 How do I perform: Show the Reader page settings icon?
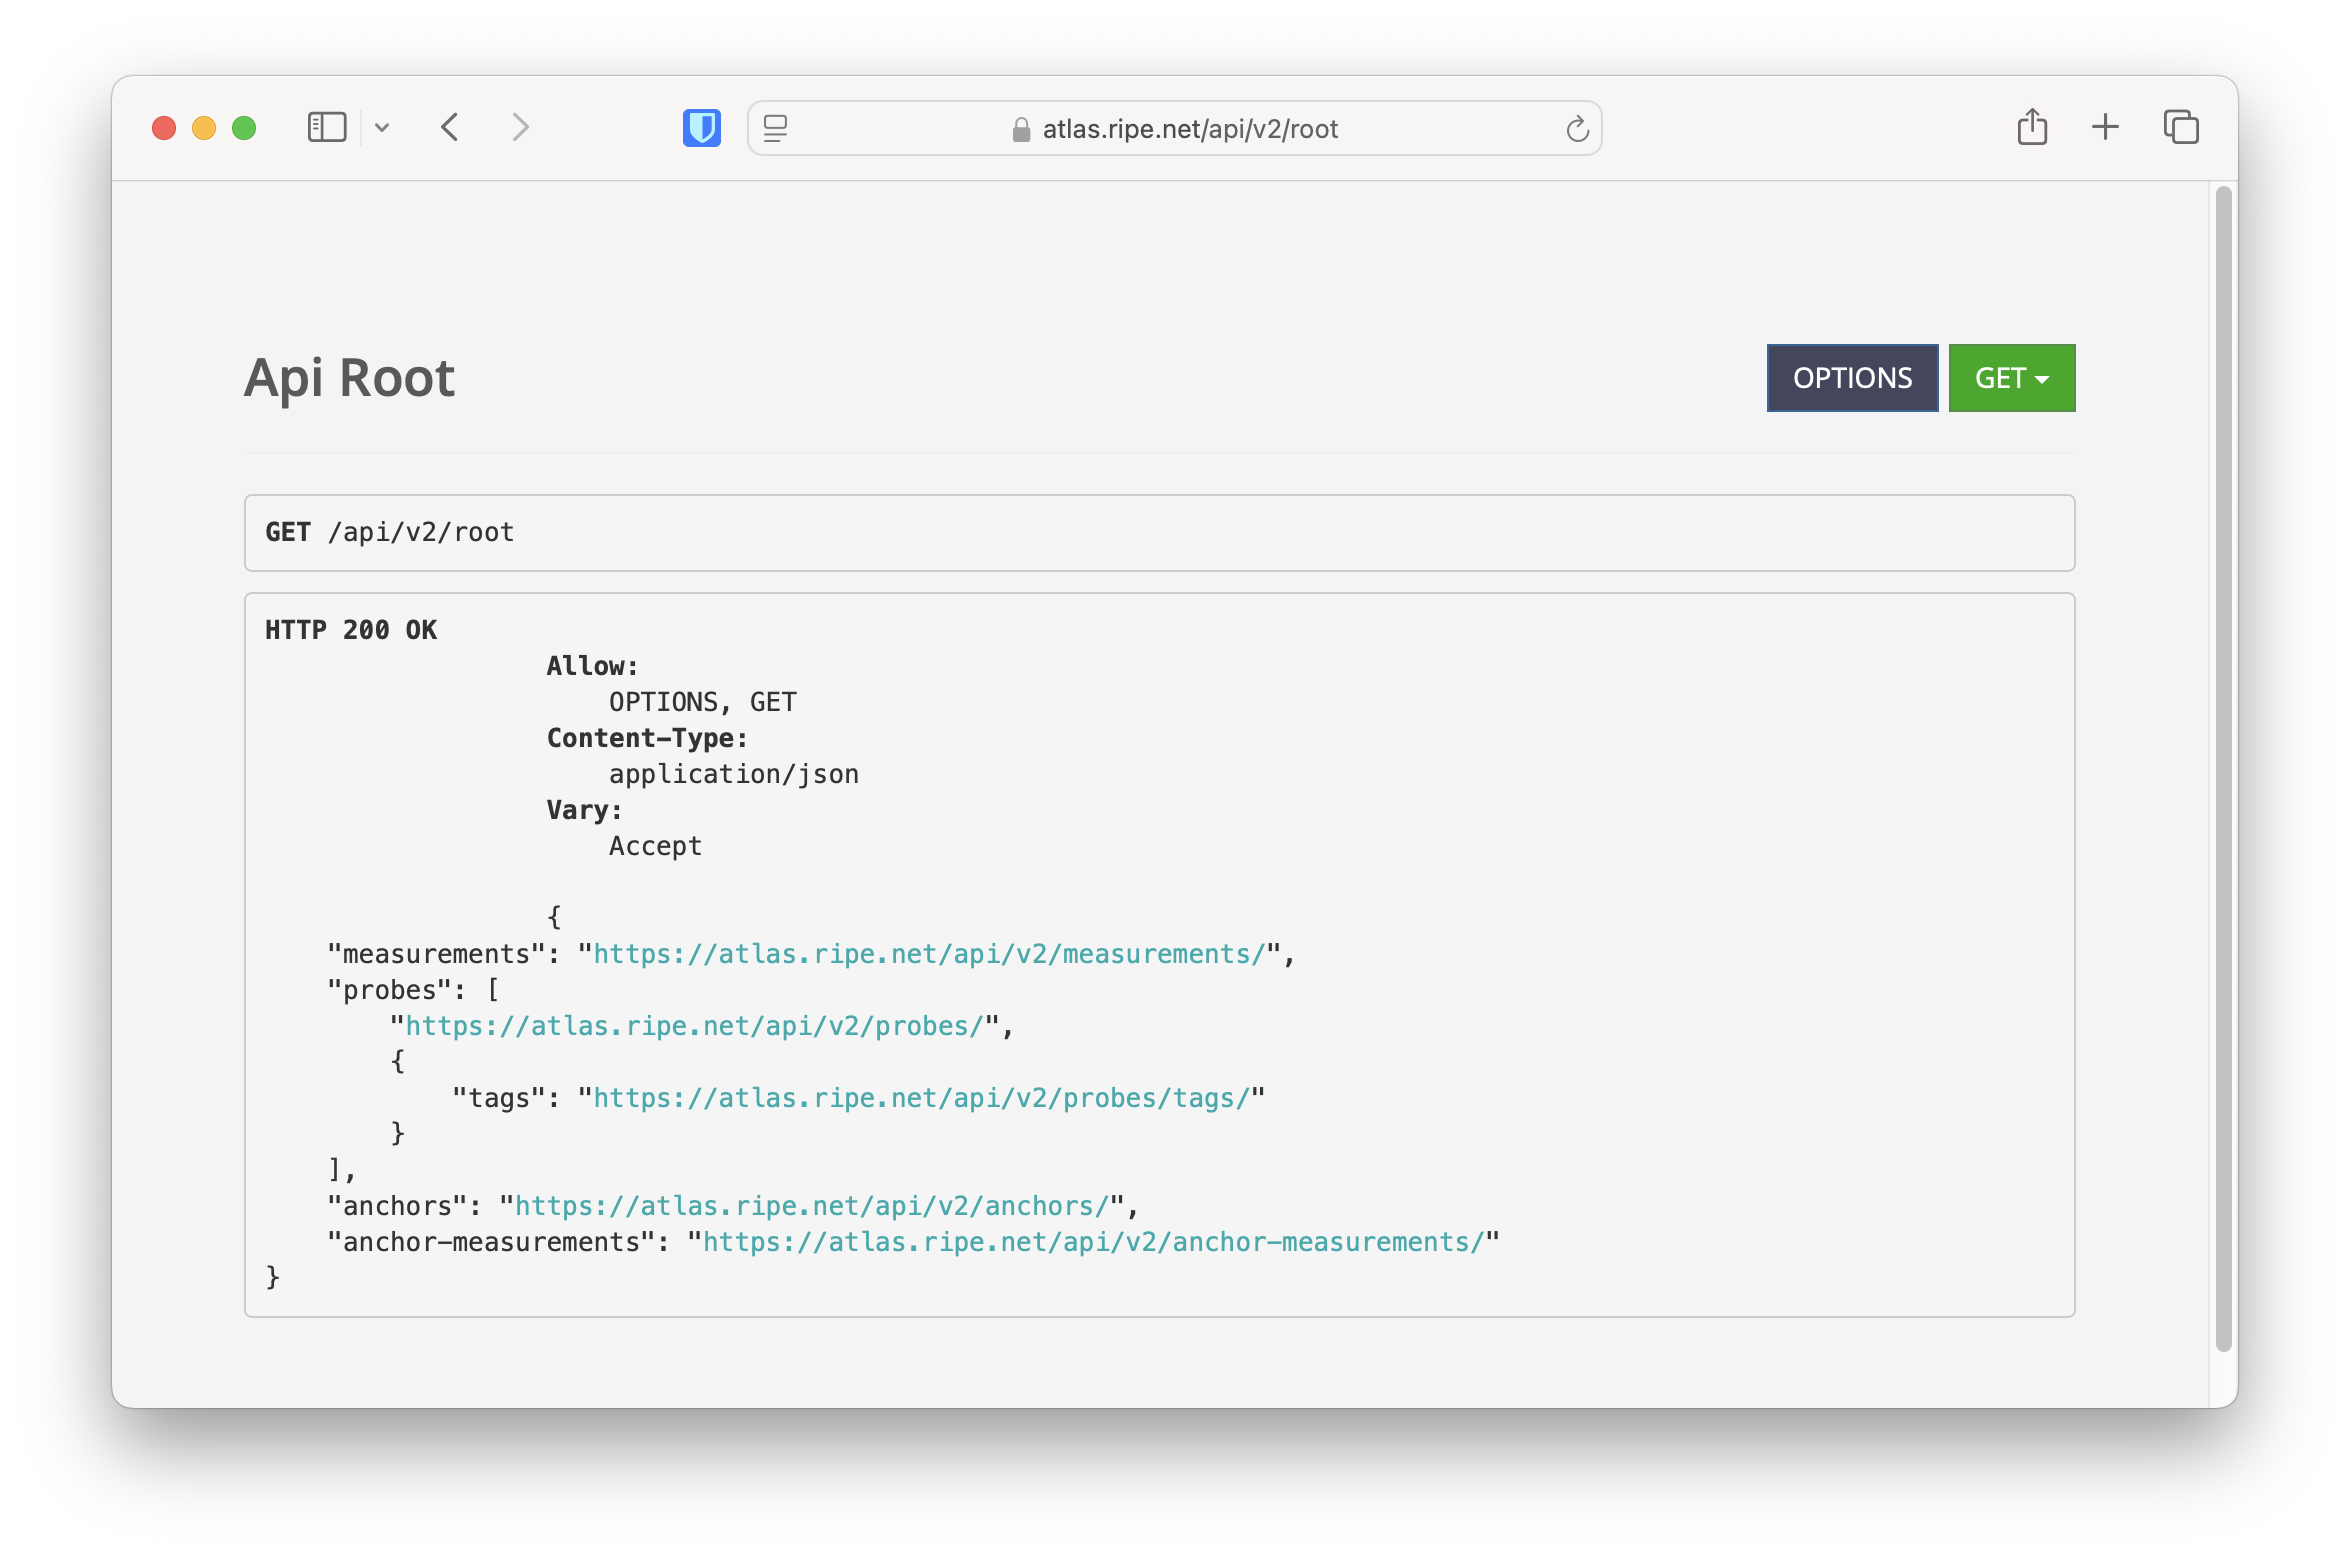775,128
